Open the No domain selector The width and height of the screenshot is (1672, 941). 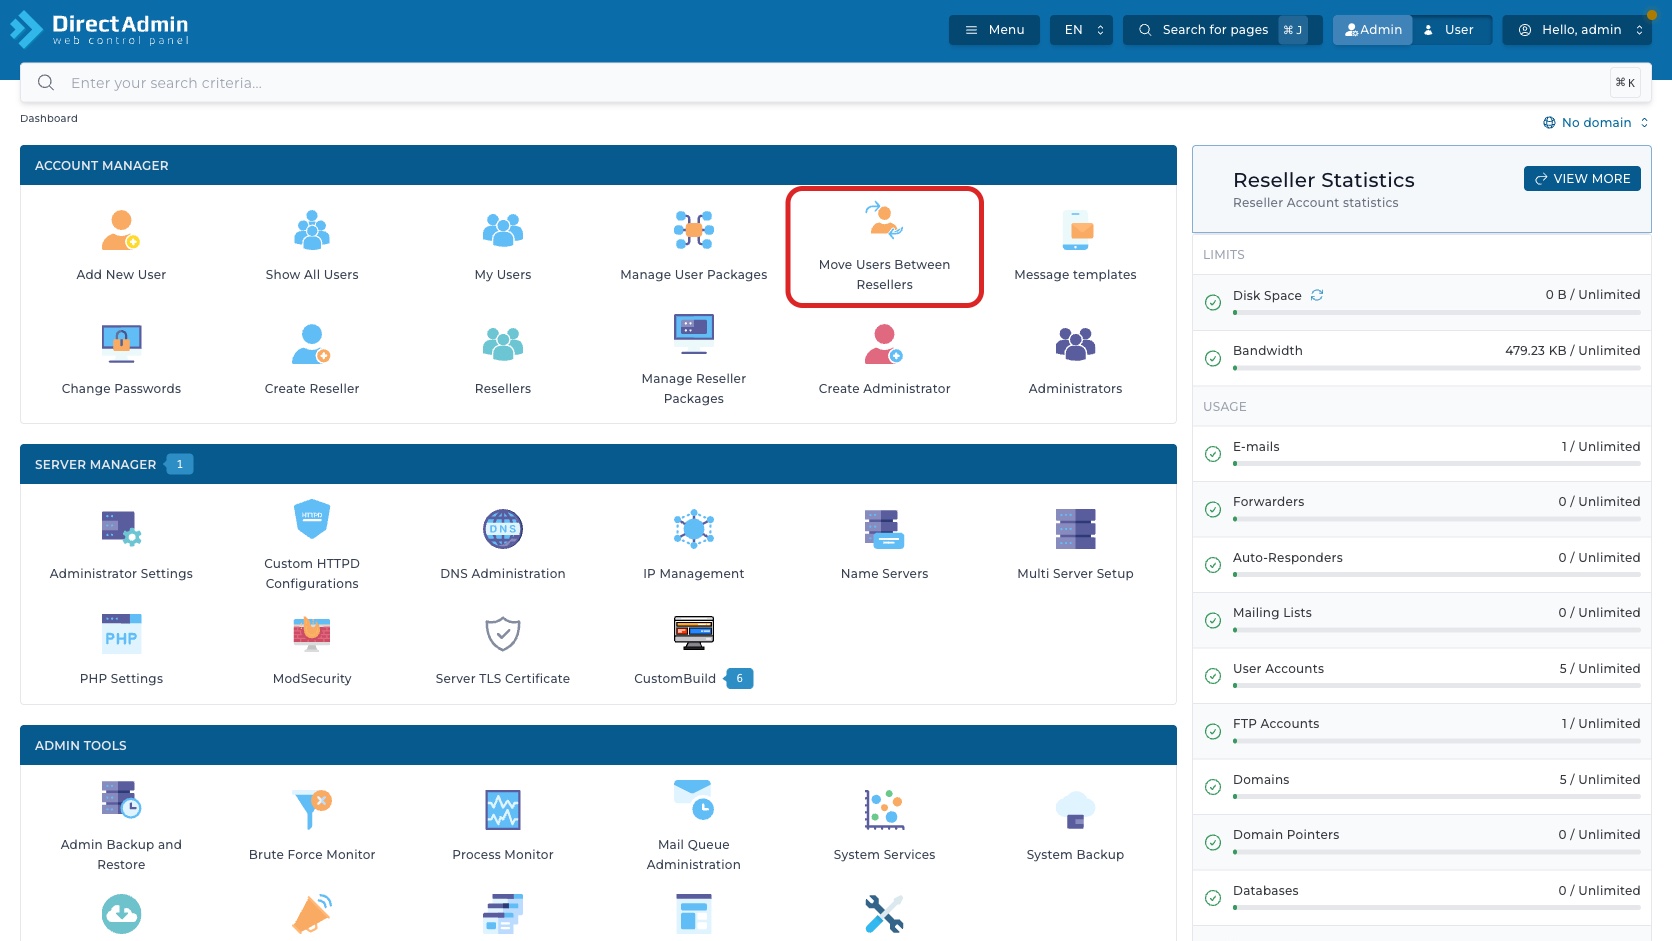pyautogui.click(x=1596, y=123)
